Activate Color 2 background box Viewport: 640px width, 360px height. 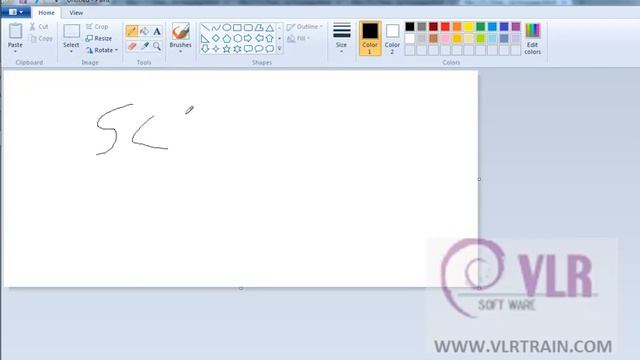click(392, 38)
